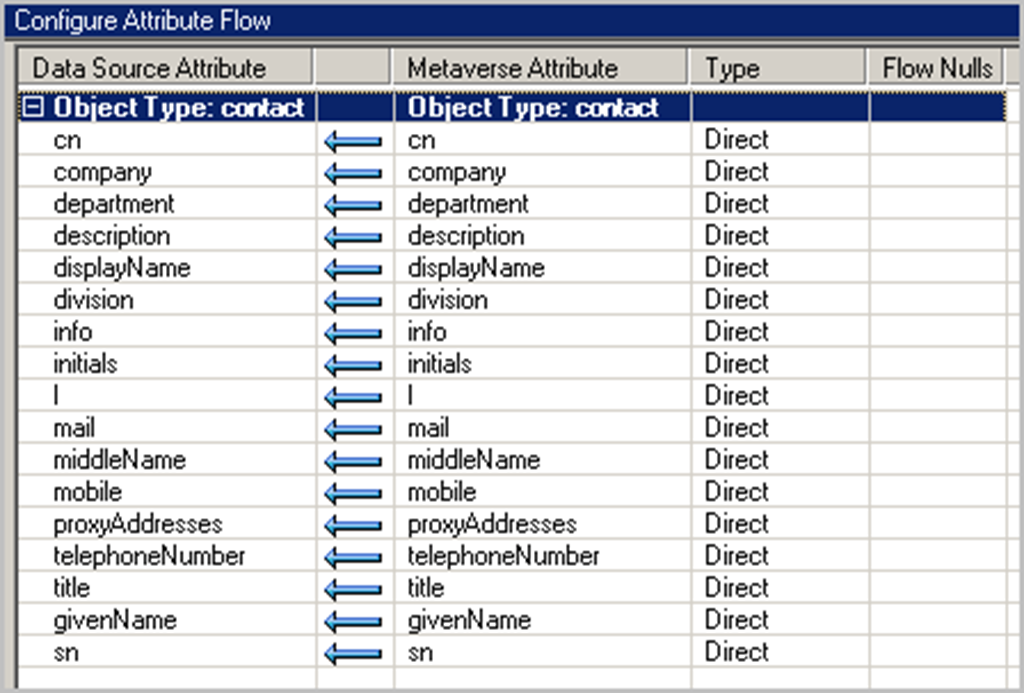Select the department data source attribute
The height and width of the screenshot is (693, 1024).
114,204
